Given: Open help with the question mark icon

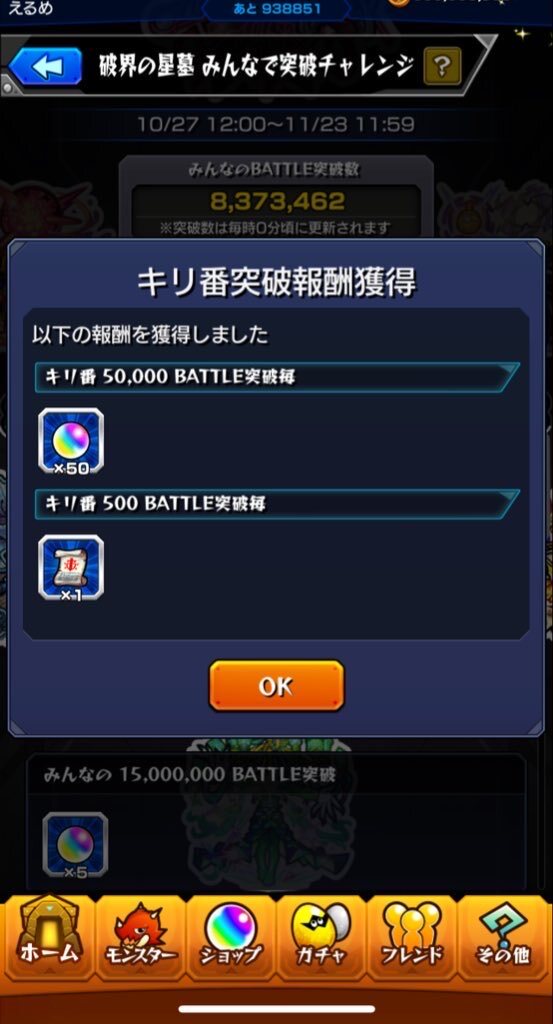Looking at the screenshot, I should pos(442,66).
